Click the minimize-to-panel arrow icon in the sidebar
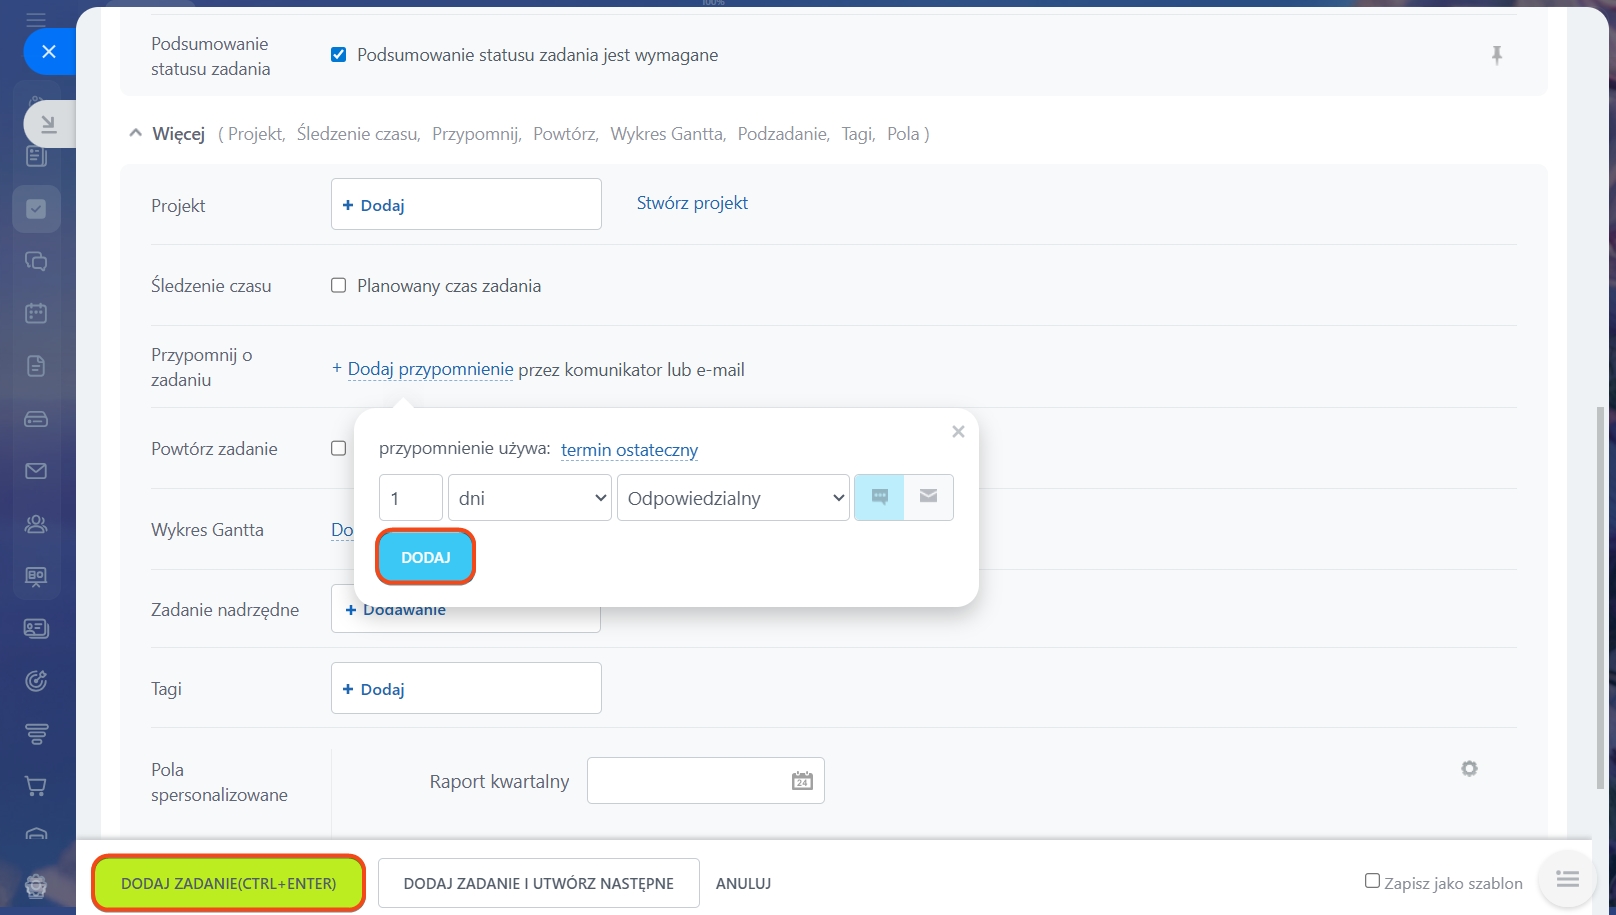 [48, 124]
